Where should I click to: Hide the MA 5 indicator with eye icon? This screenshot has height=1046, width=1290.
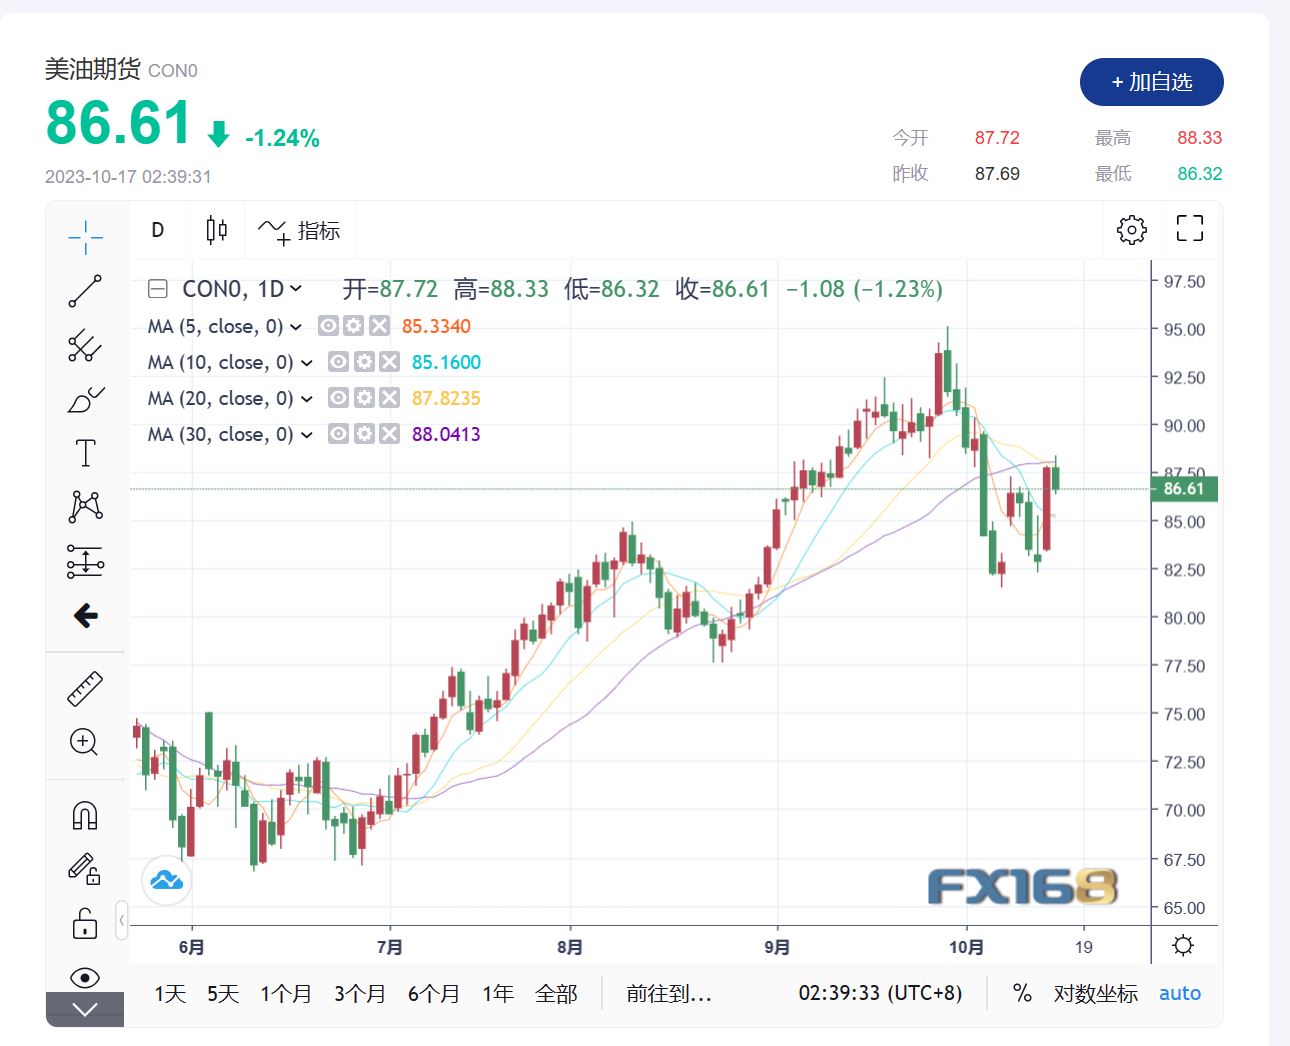pos(328,326)
